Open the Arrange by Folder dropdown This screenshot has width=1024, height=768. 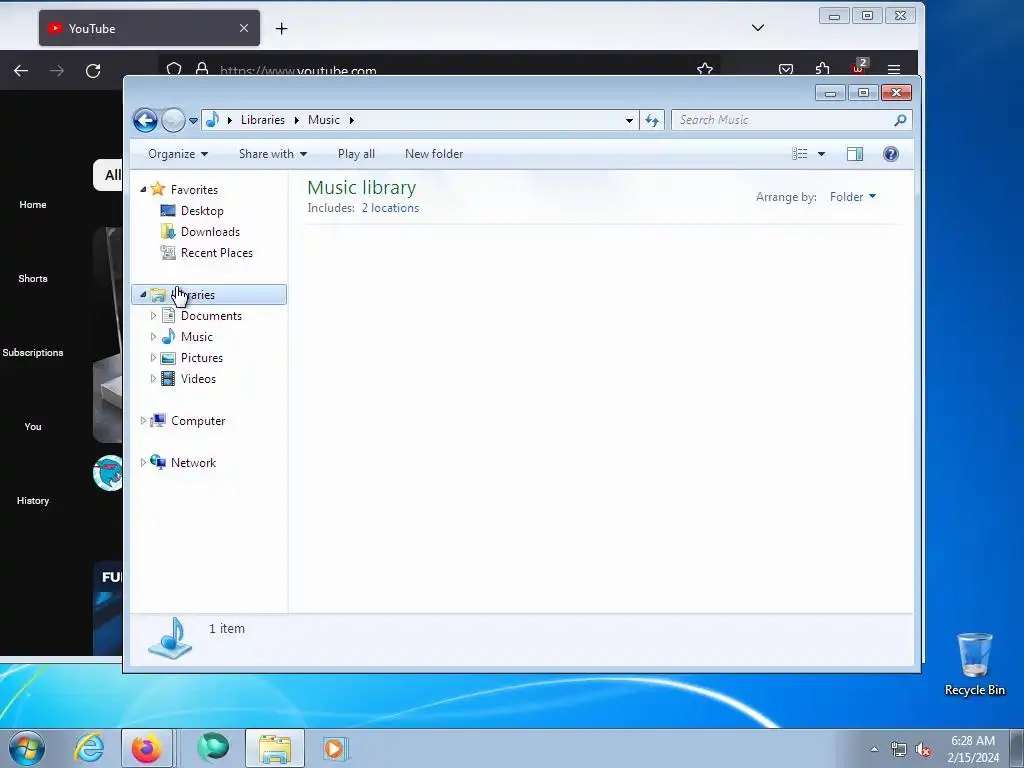click(853, 197)
